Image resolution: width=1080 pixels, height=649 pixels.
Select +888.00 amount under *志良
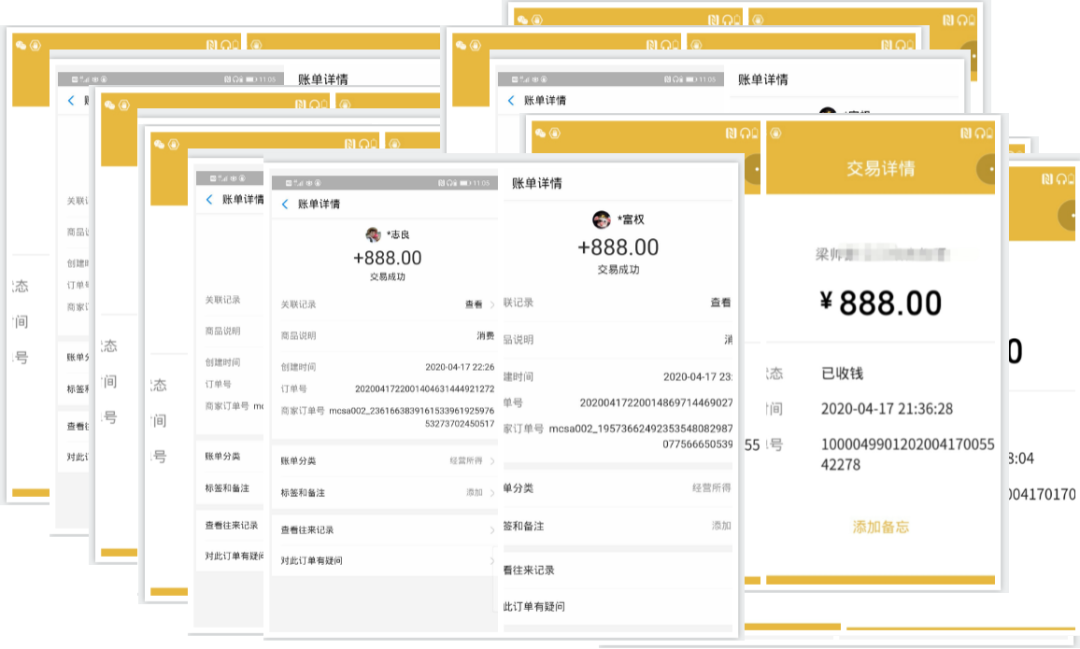387,258
